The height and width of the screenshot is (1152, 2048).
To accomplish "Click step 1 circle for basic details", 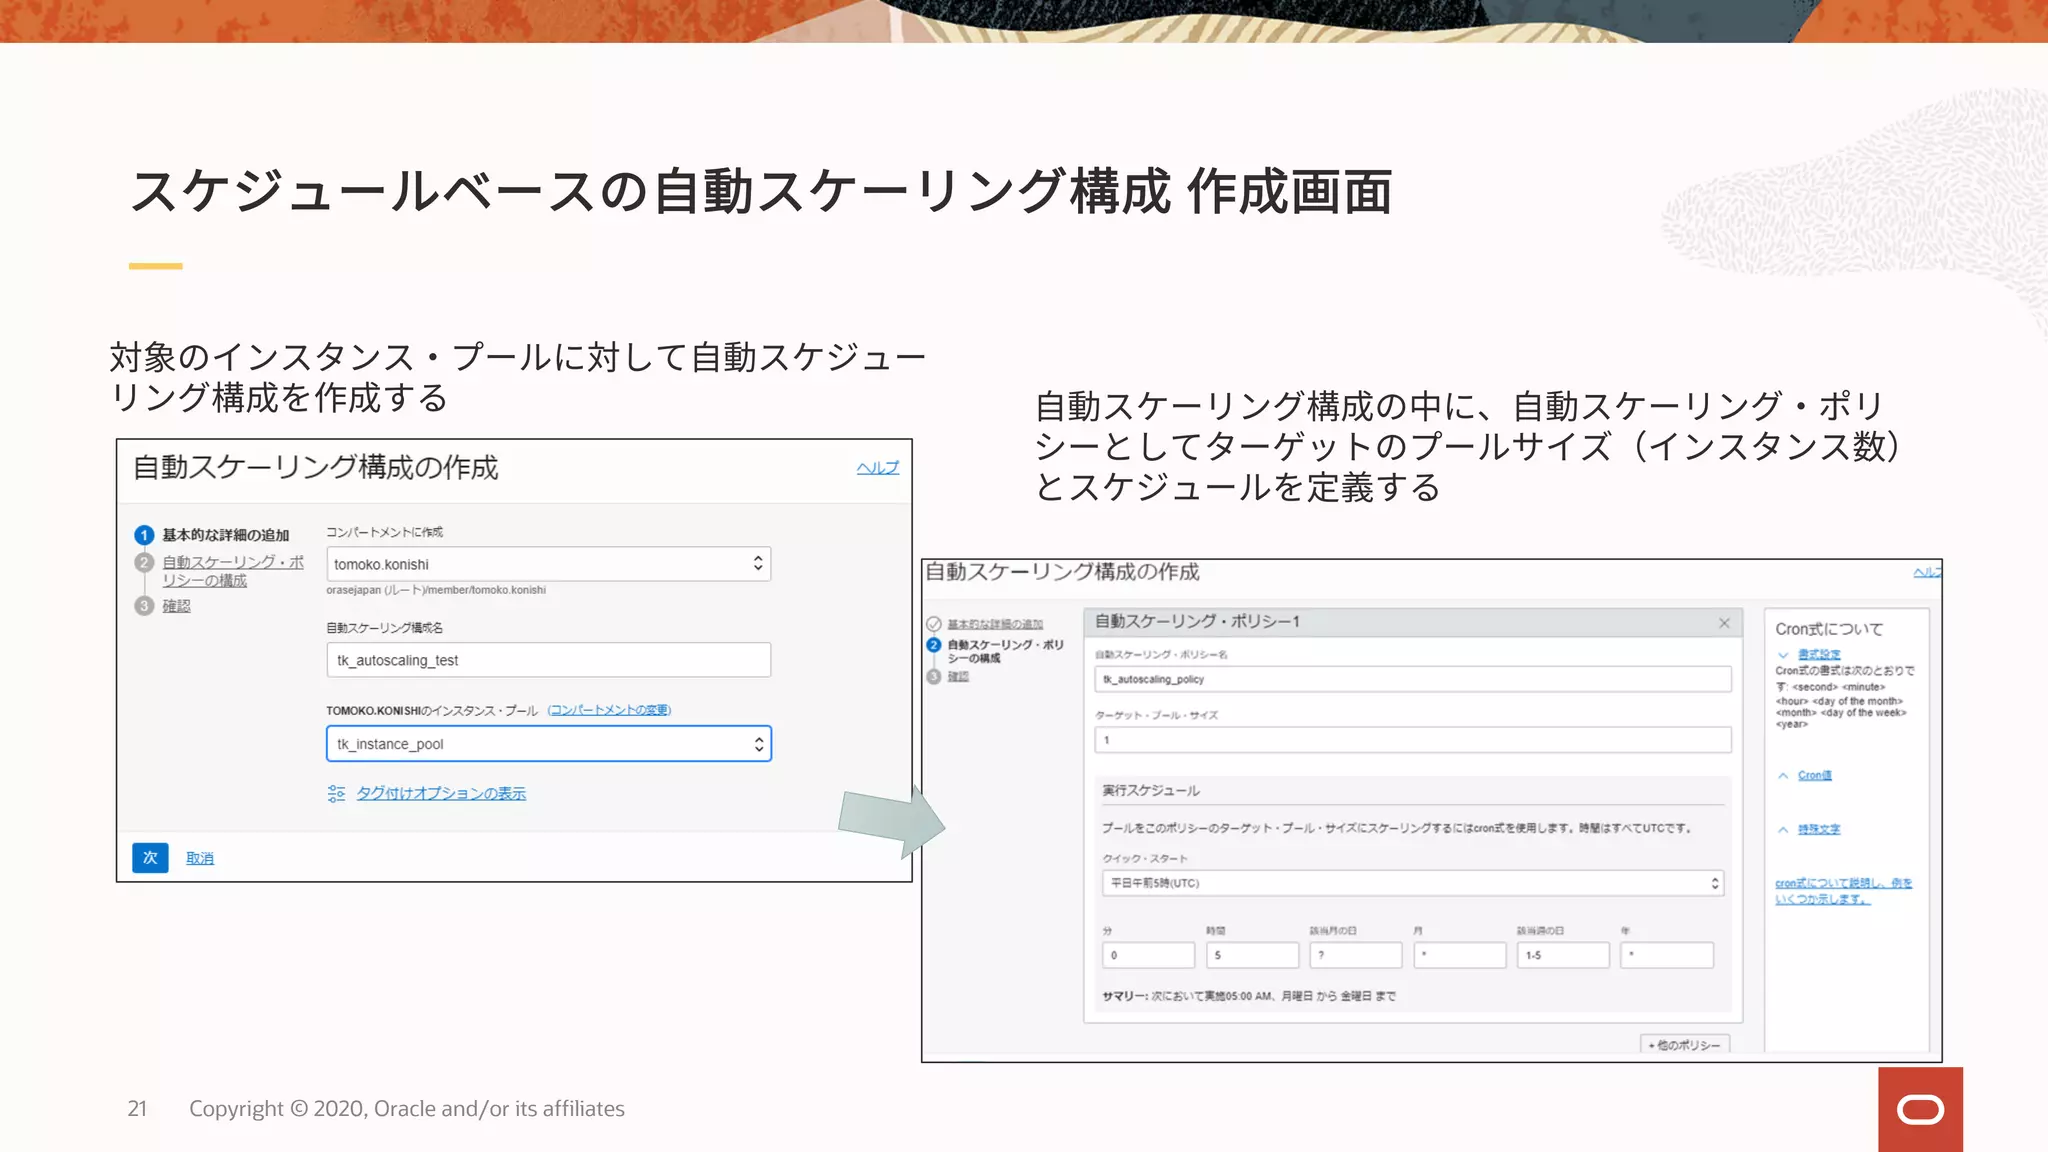I will point(144,535).
